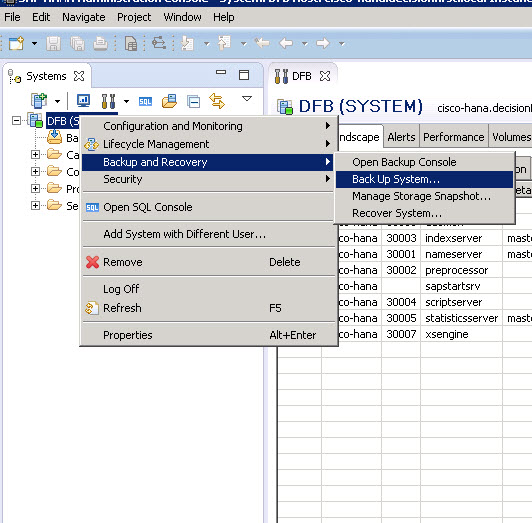Click the Link with Editor arrows icon
Screen dimensions: 532x523
[217, 101]
